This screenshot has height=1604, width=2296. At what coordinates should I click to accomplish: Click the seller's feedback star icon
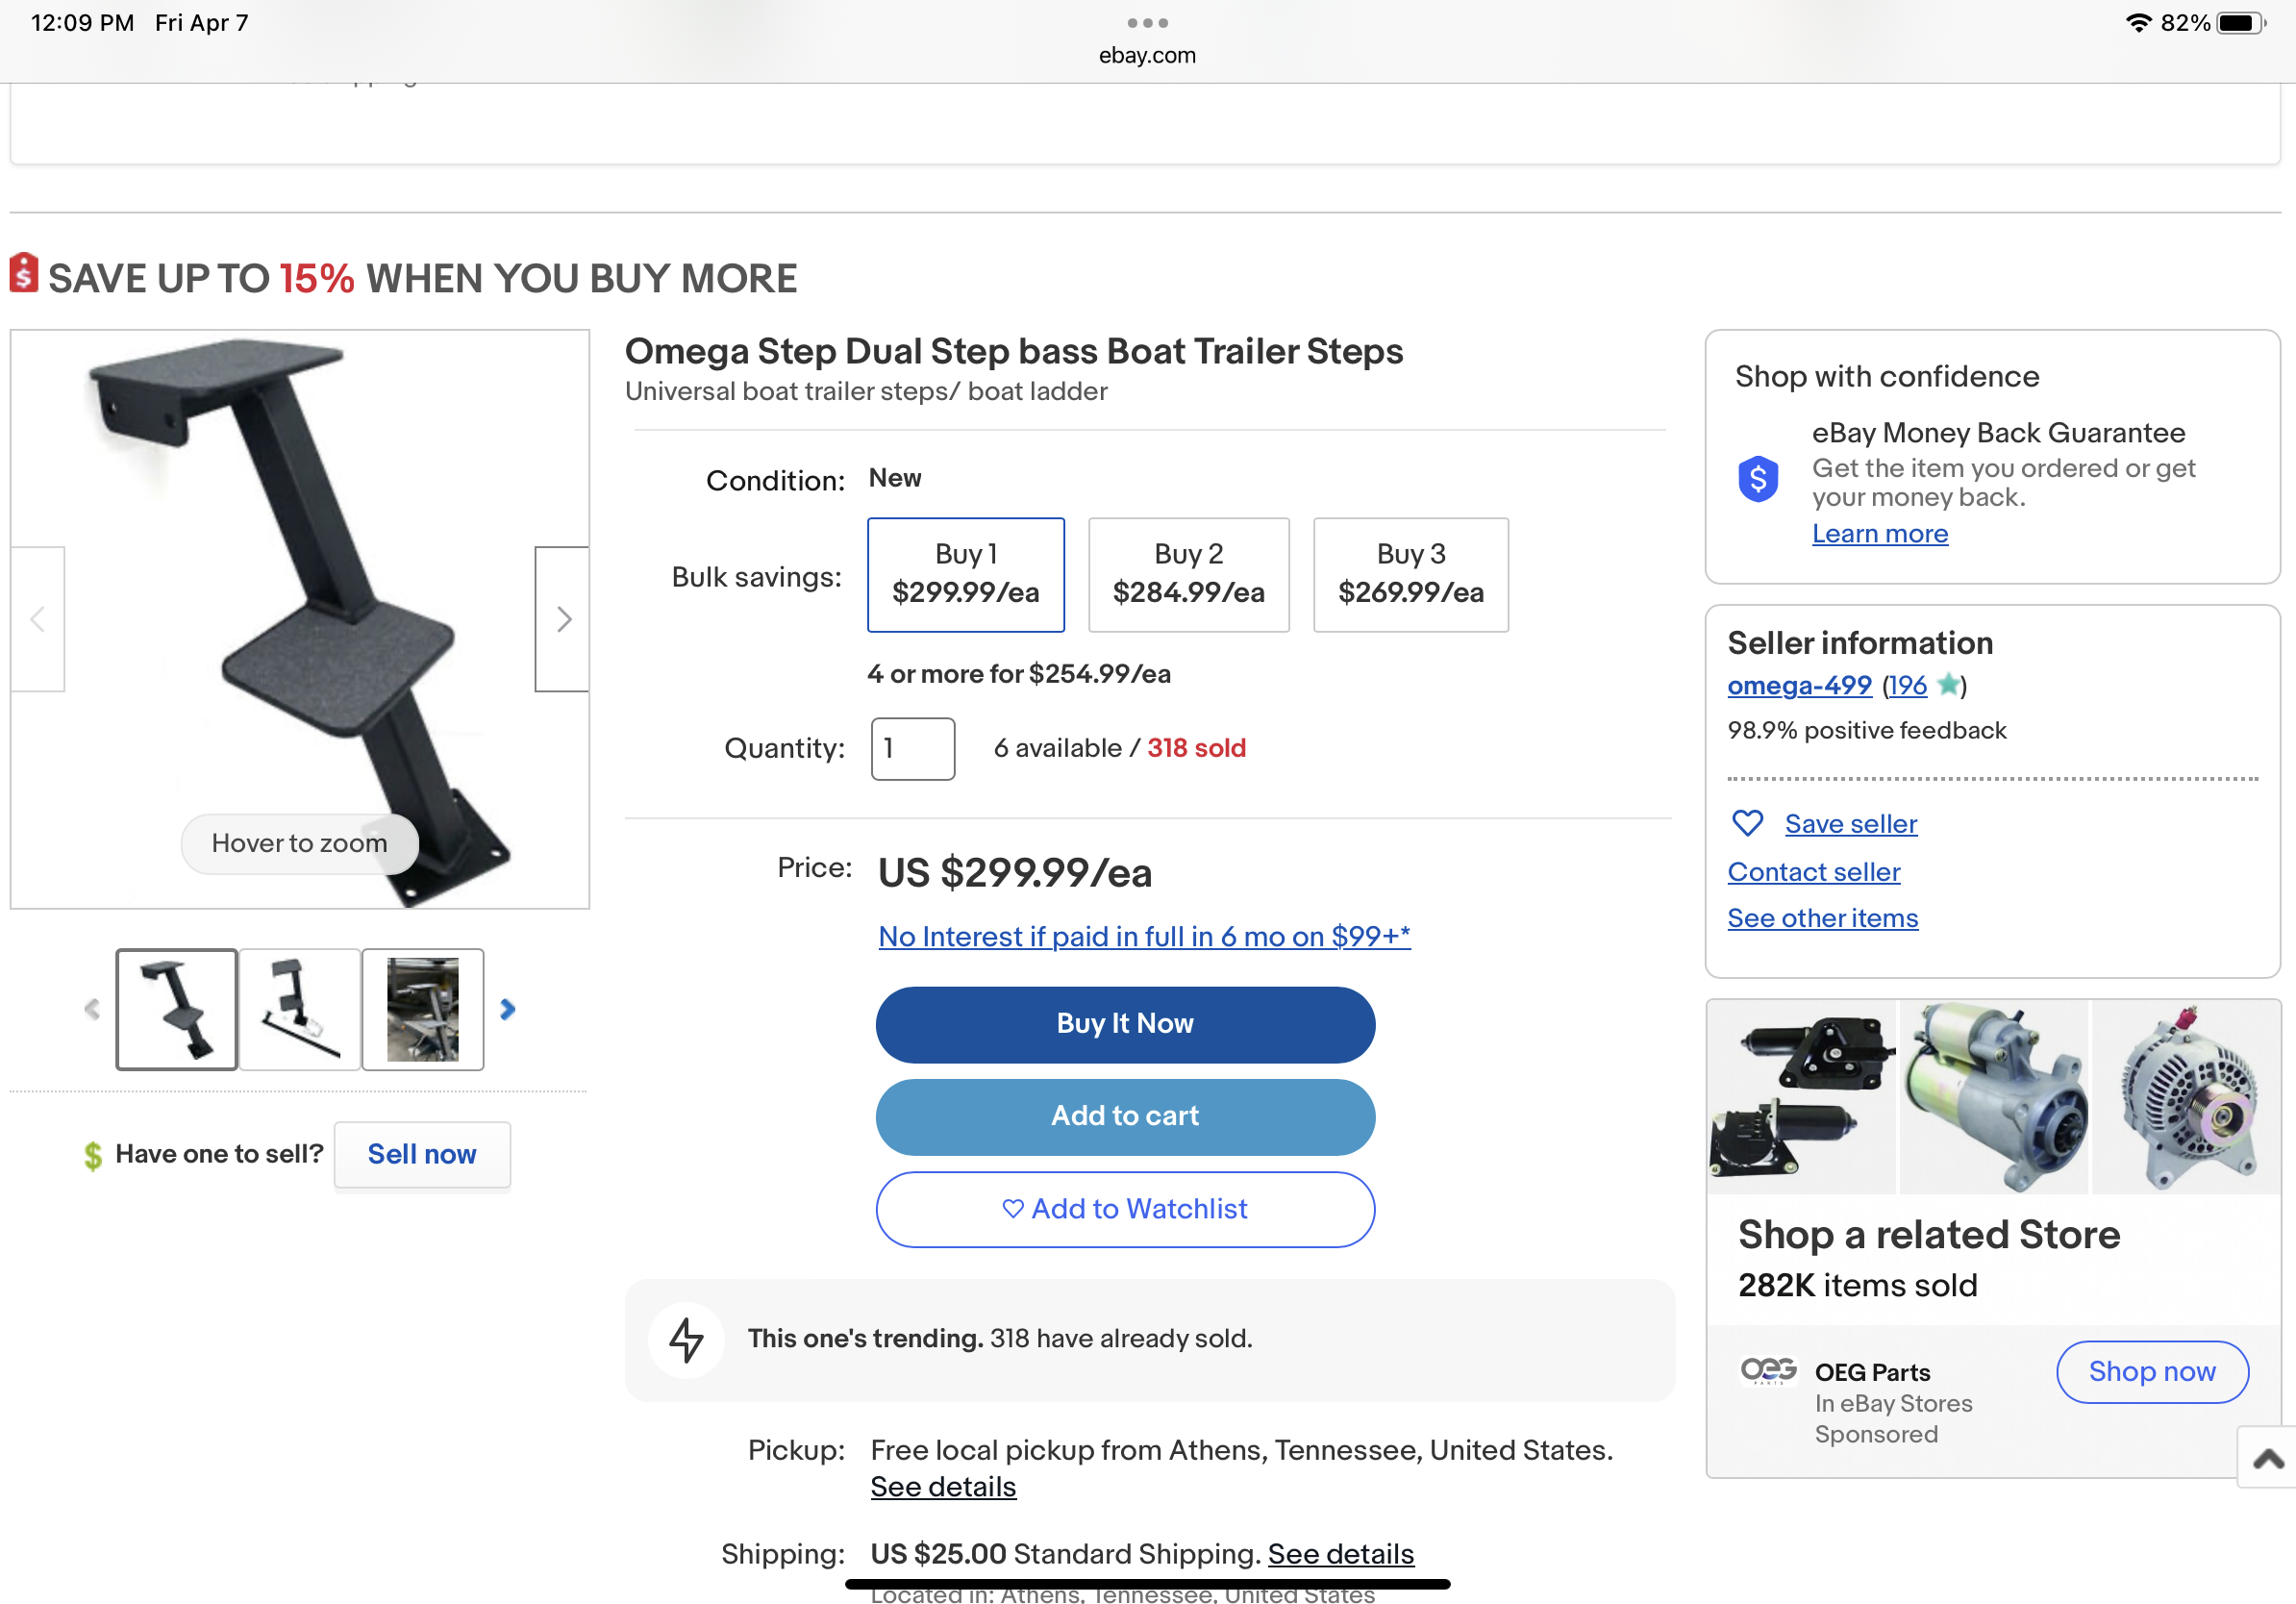[1947, 685]
